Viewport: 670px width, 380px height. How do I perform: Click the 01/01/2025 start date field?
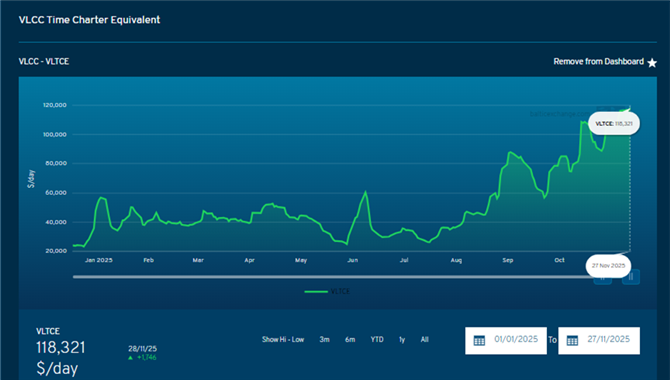pos(505,341)
